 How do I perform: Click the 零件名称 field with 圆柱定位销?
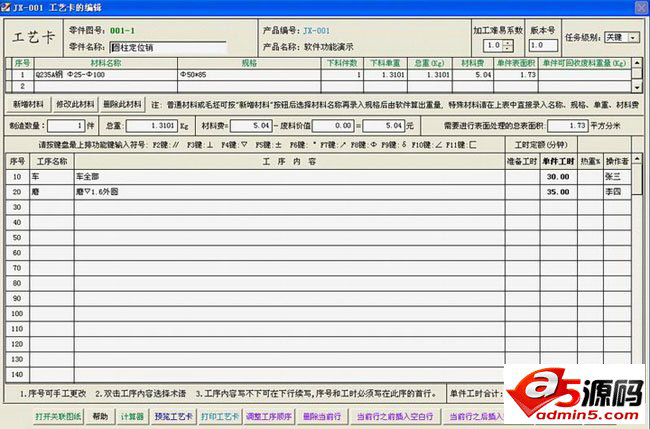pyautogui.click(x=168, y=48)
